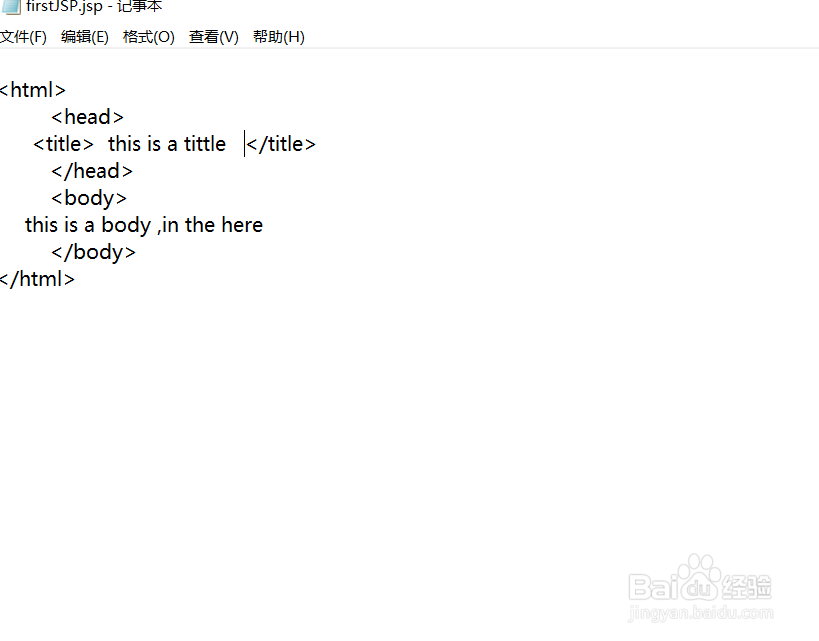Image resolution: width=819 pixels, height=641 pixels.
Task: Open the 编辑(E) menu
Action: (x=85, y=37)
